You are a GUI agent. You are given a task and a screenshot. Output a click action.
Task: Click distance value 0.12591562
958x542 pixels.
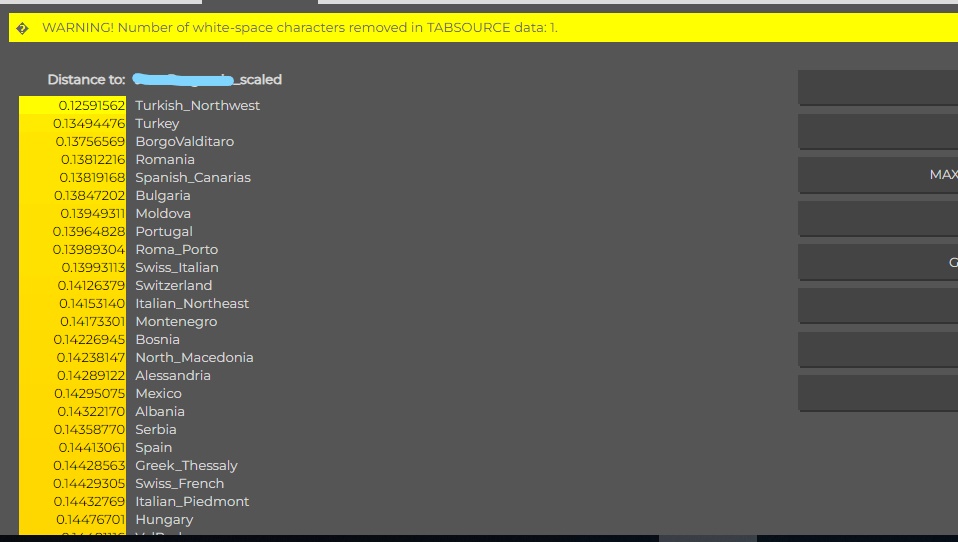click(x=92, y=105)
